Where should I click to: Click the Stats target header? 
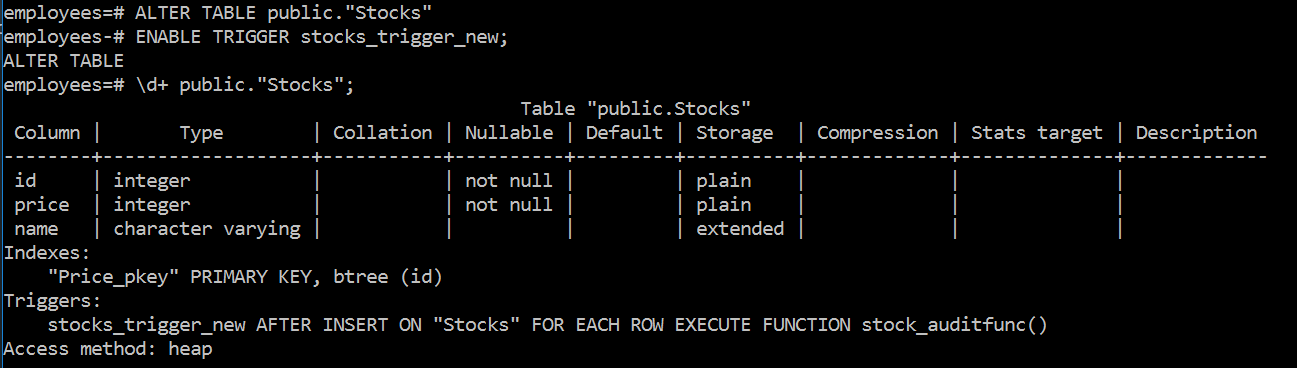pos(1037,132)
